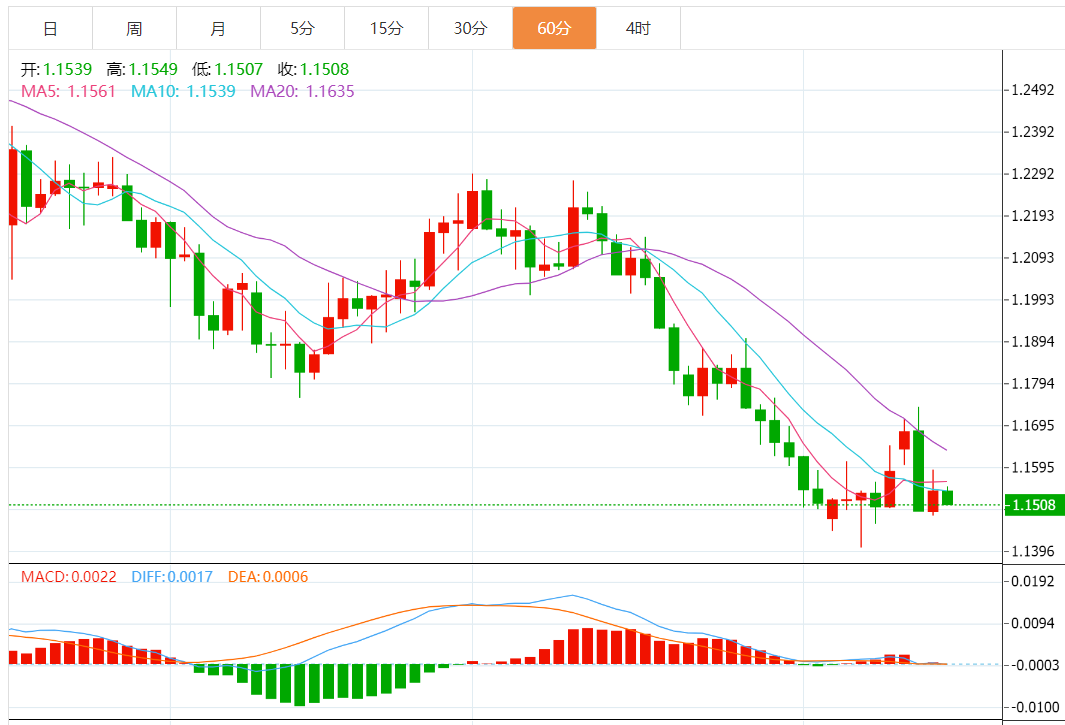Click the MA20: 1.1635 indicator label
This screenshot has height=725, width=1065.
click(302, 91)
